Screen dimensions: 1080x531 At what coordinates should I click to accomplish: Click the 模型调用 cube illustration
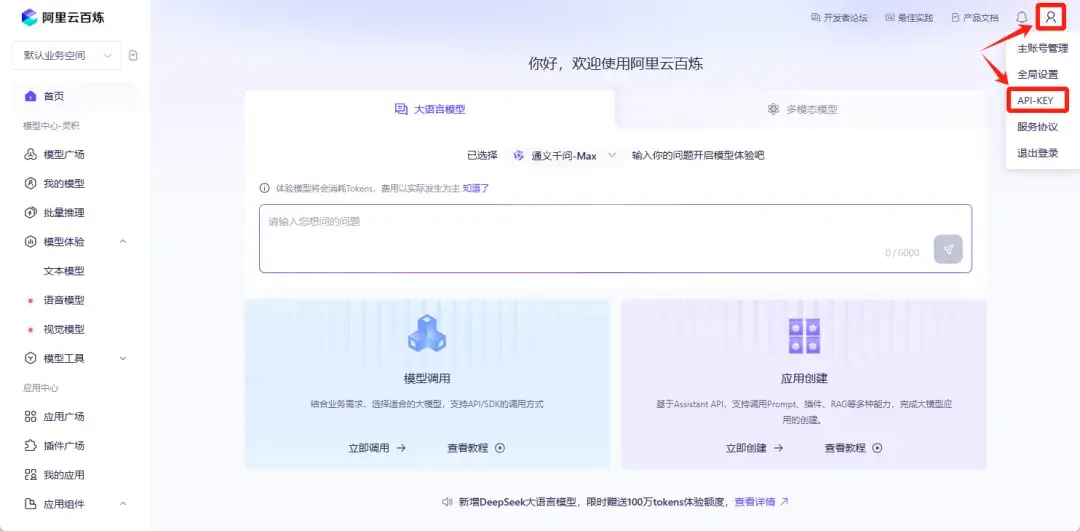(x=427, y=335)
